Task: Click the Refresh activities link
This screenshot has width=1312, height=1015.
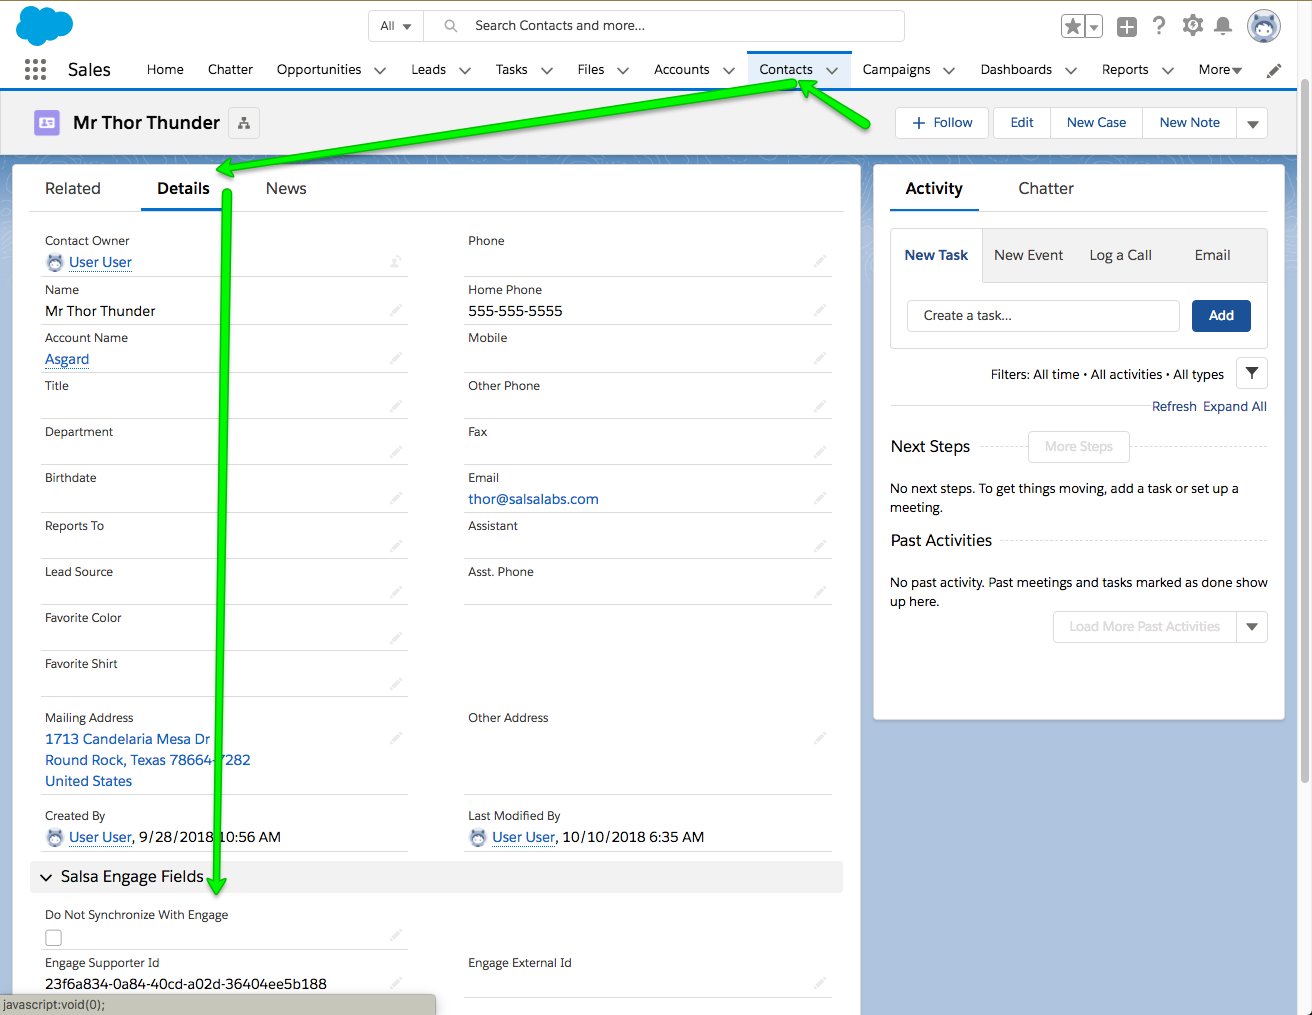Action: pos(1174,407)
